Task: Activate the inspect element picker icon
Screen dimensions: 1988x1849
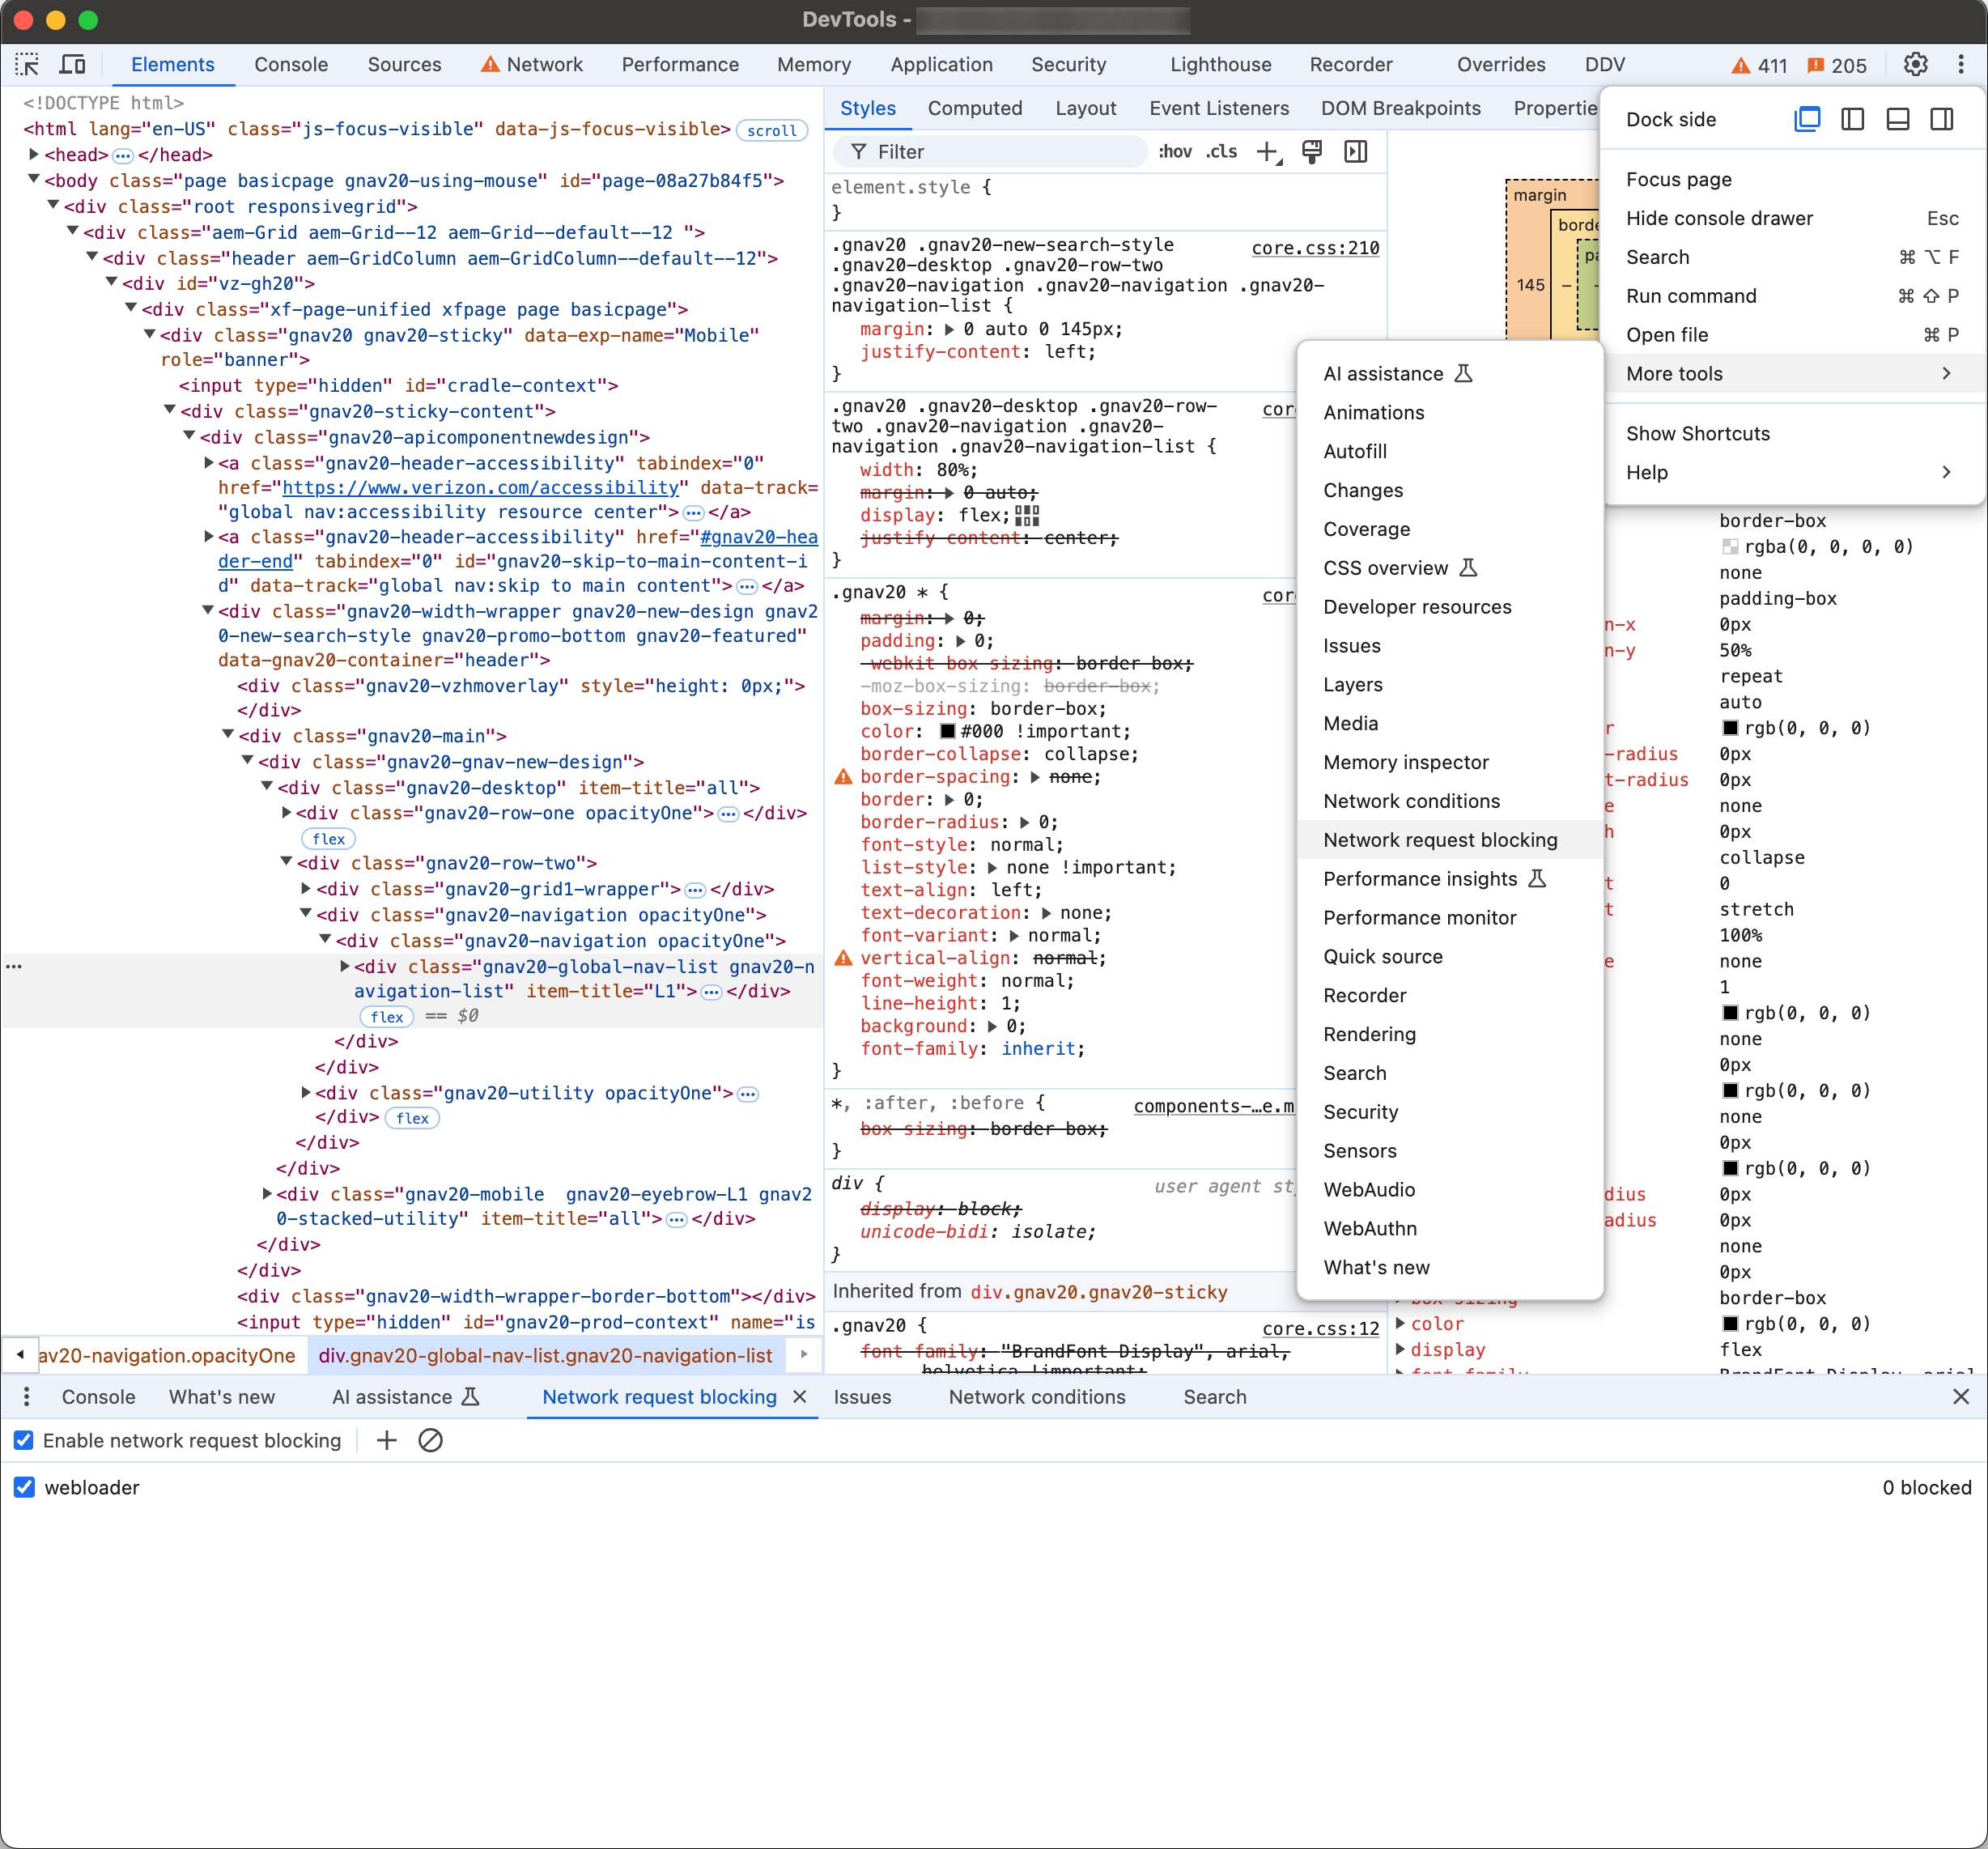Action: coord(27,65)
